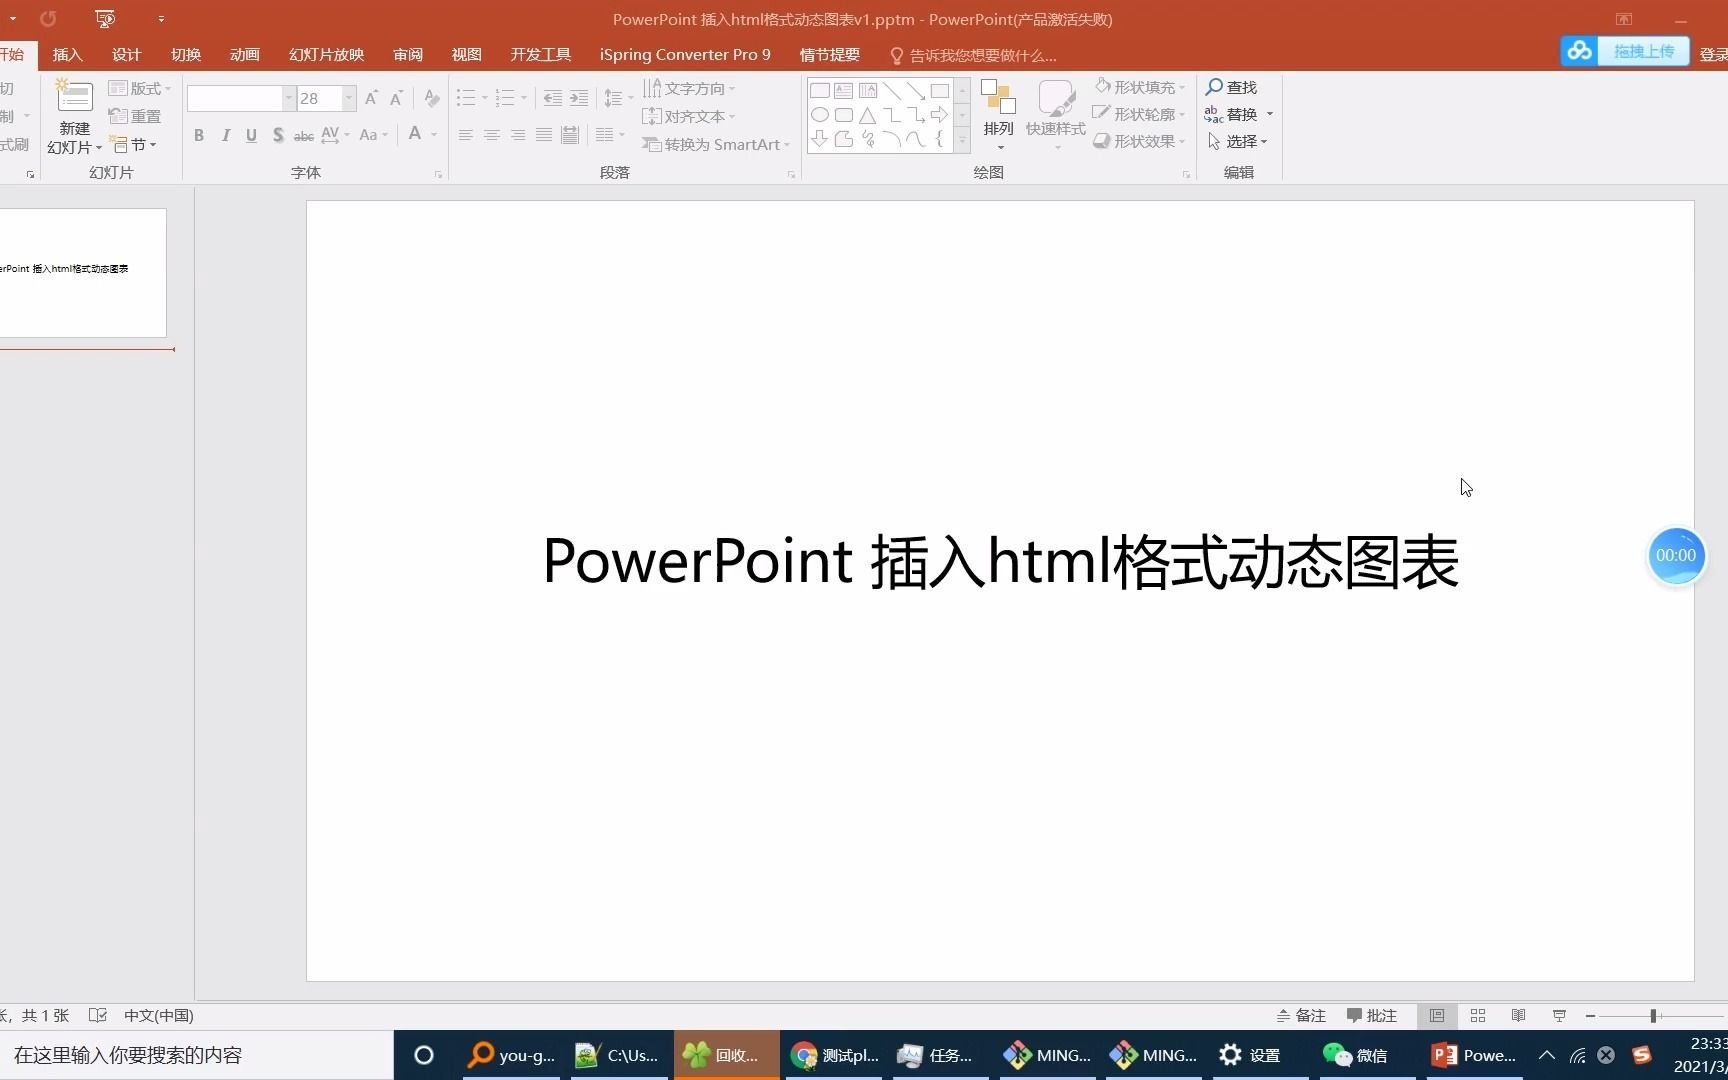Select the Right Arrow shape in gallery

(939, 115)
